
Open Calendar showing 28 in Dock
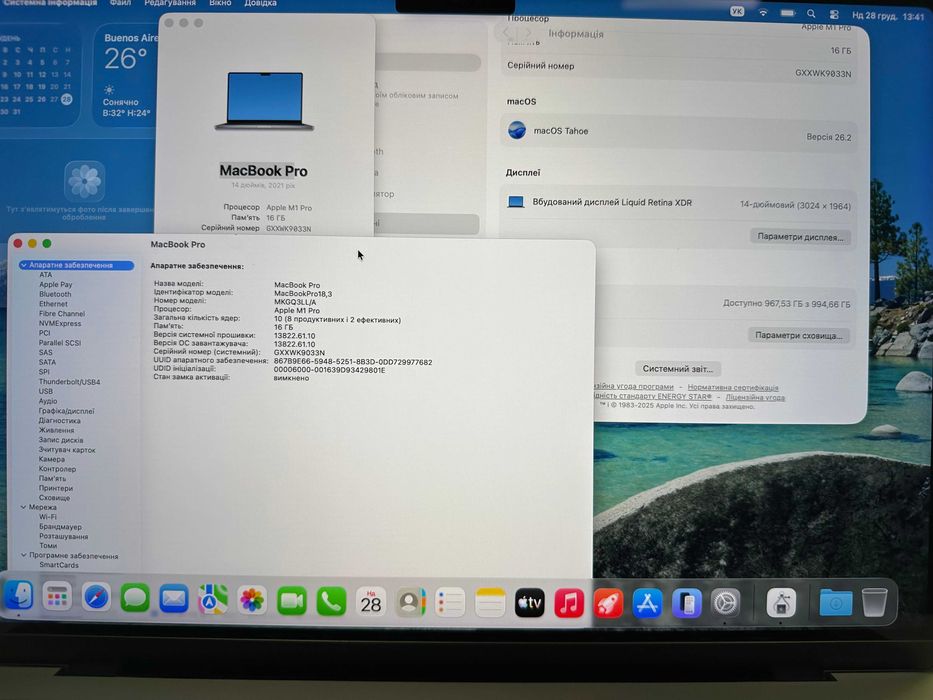coord(371,602)
